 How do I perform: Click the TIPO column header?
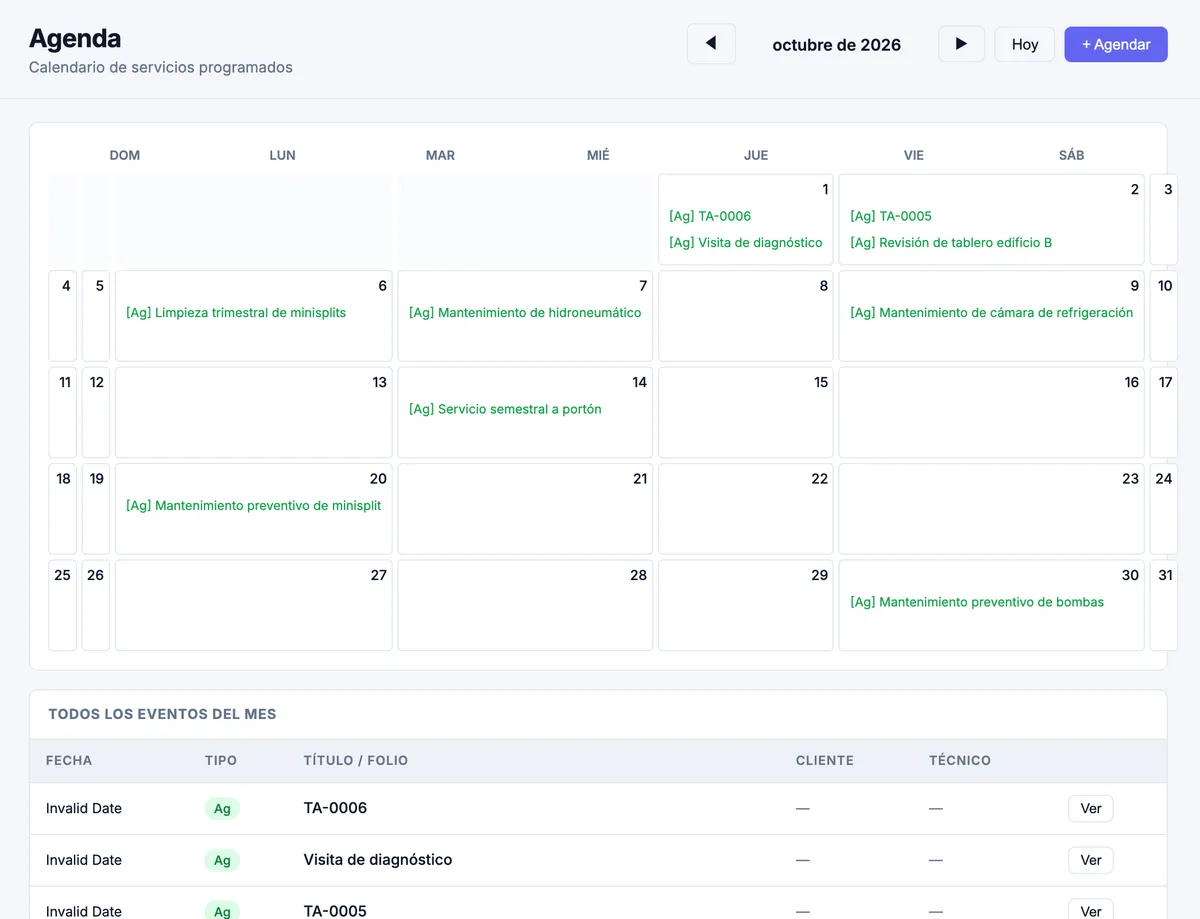[x=221, y=760]
